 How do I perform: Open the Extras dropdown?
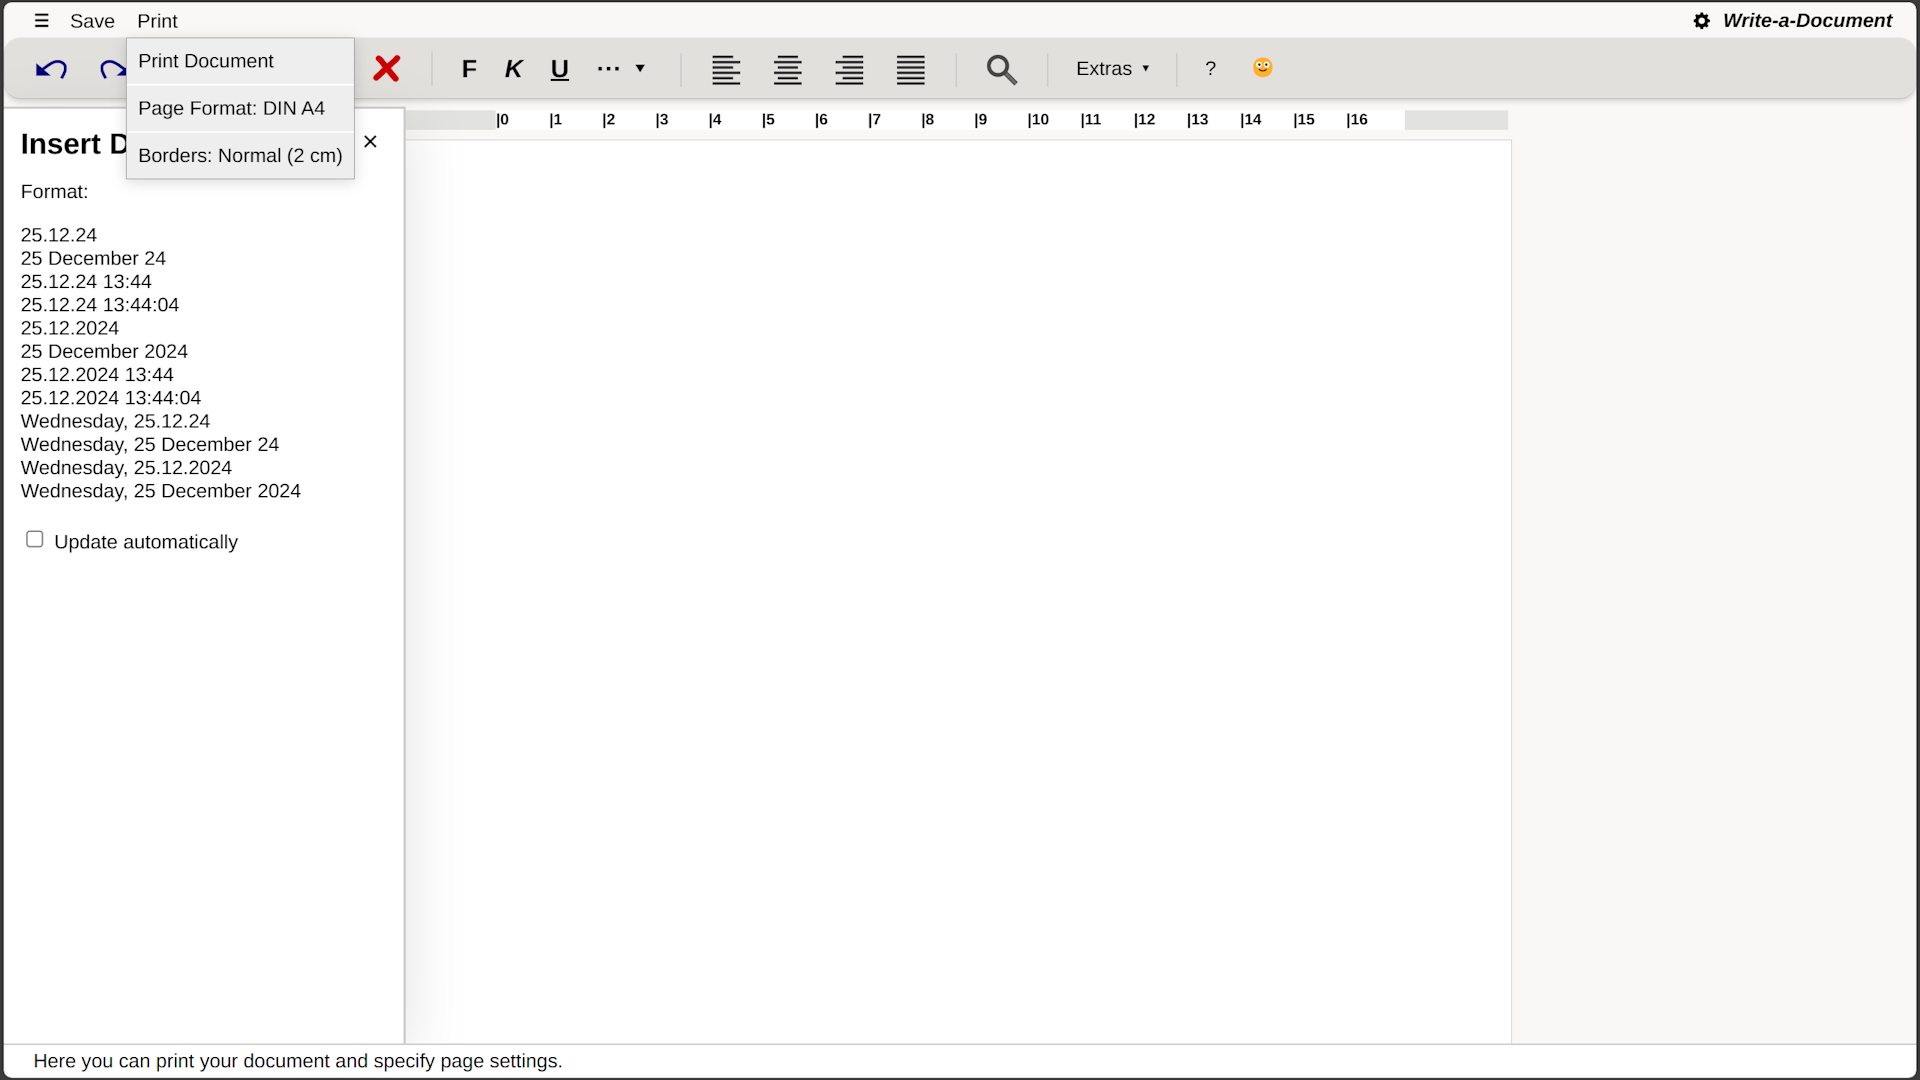coord(1111,68)
